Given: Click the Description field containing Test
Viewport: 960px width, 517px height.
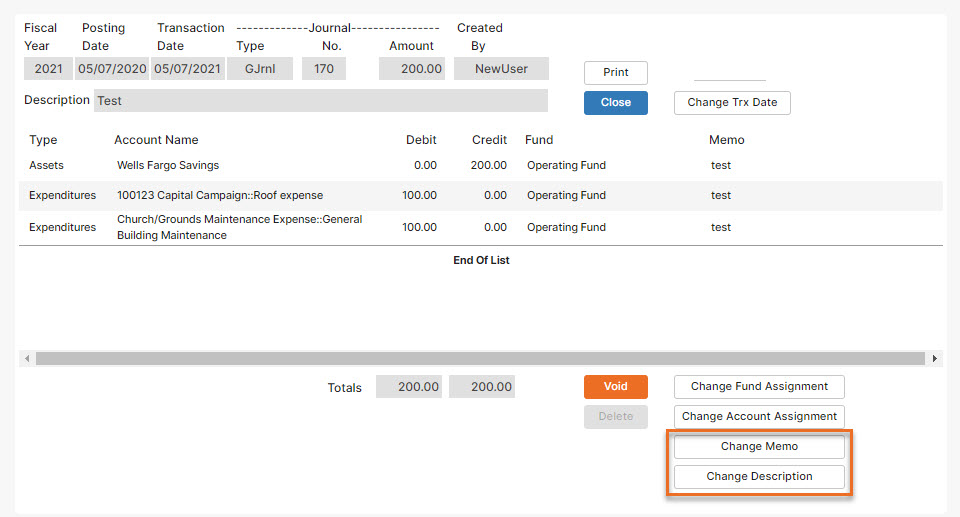Looking at the screenshot, I should 321,100.
